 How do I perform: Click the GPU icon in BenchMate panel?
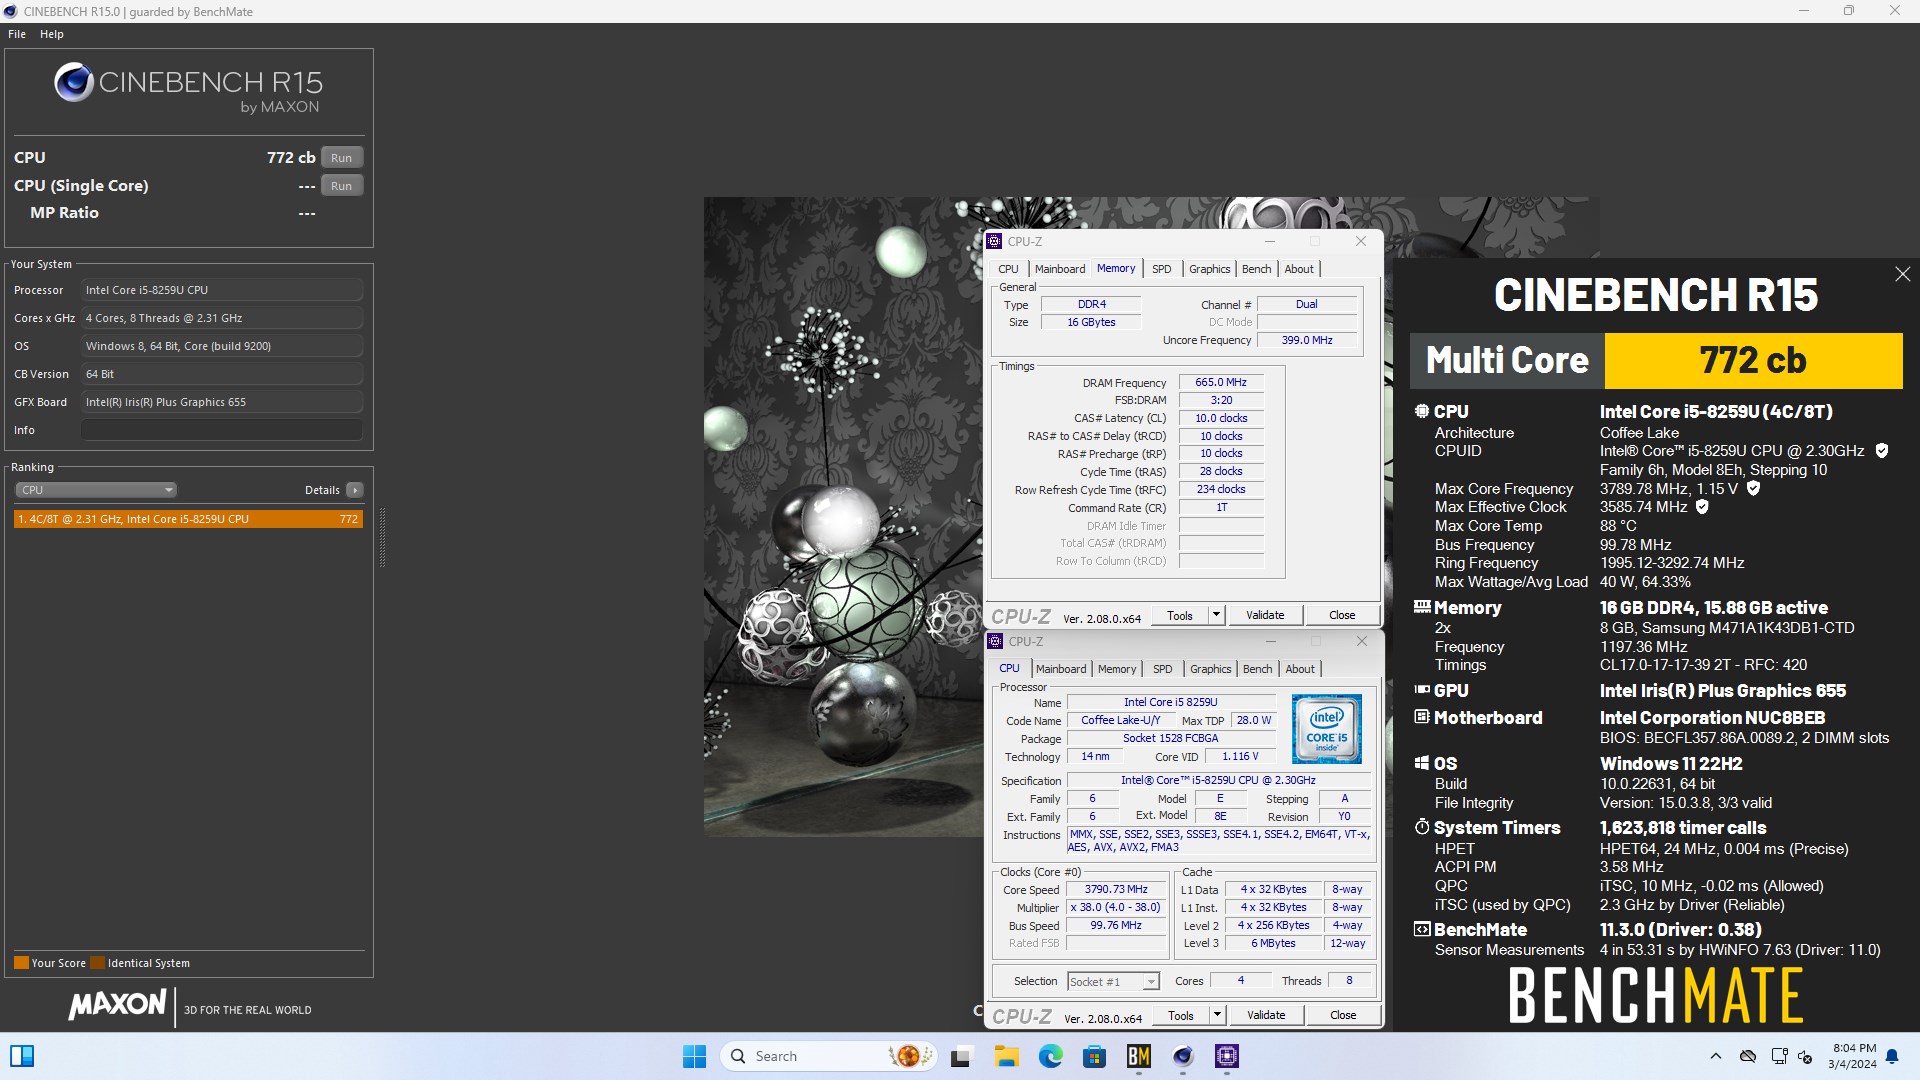point(1422,690)
